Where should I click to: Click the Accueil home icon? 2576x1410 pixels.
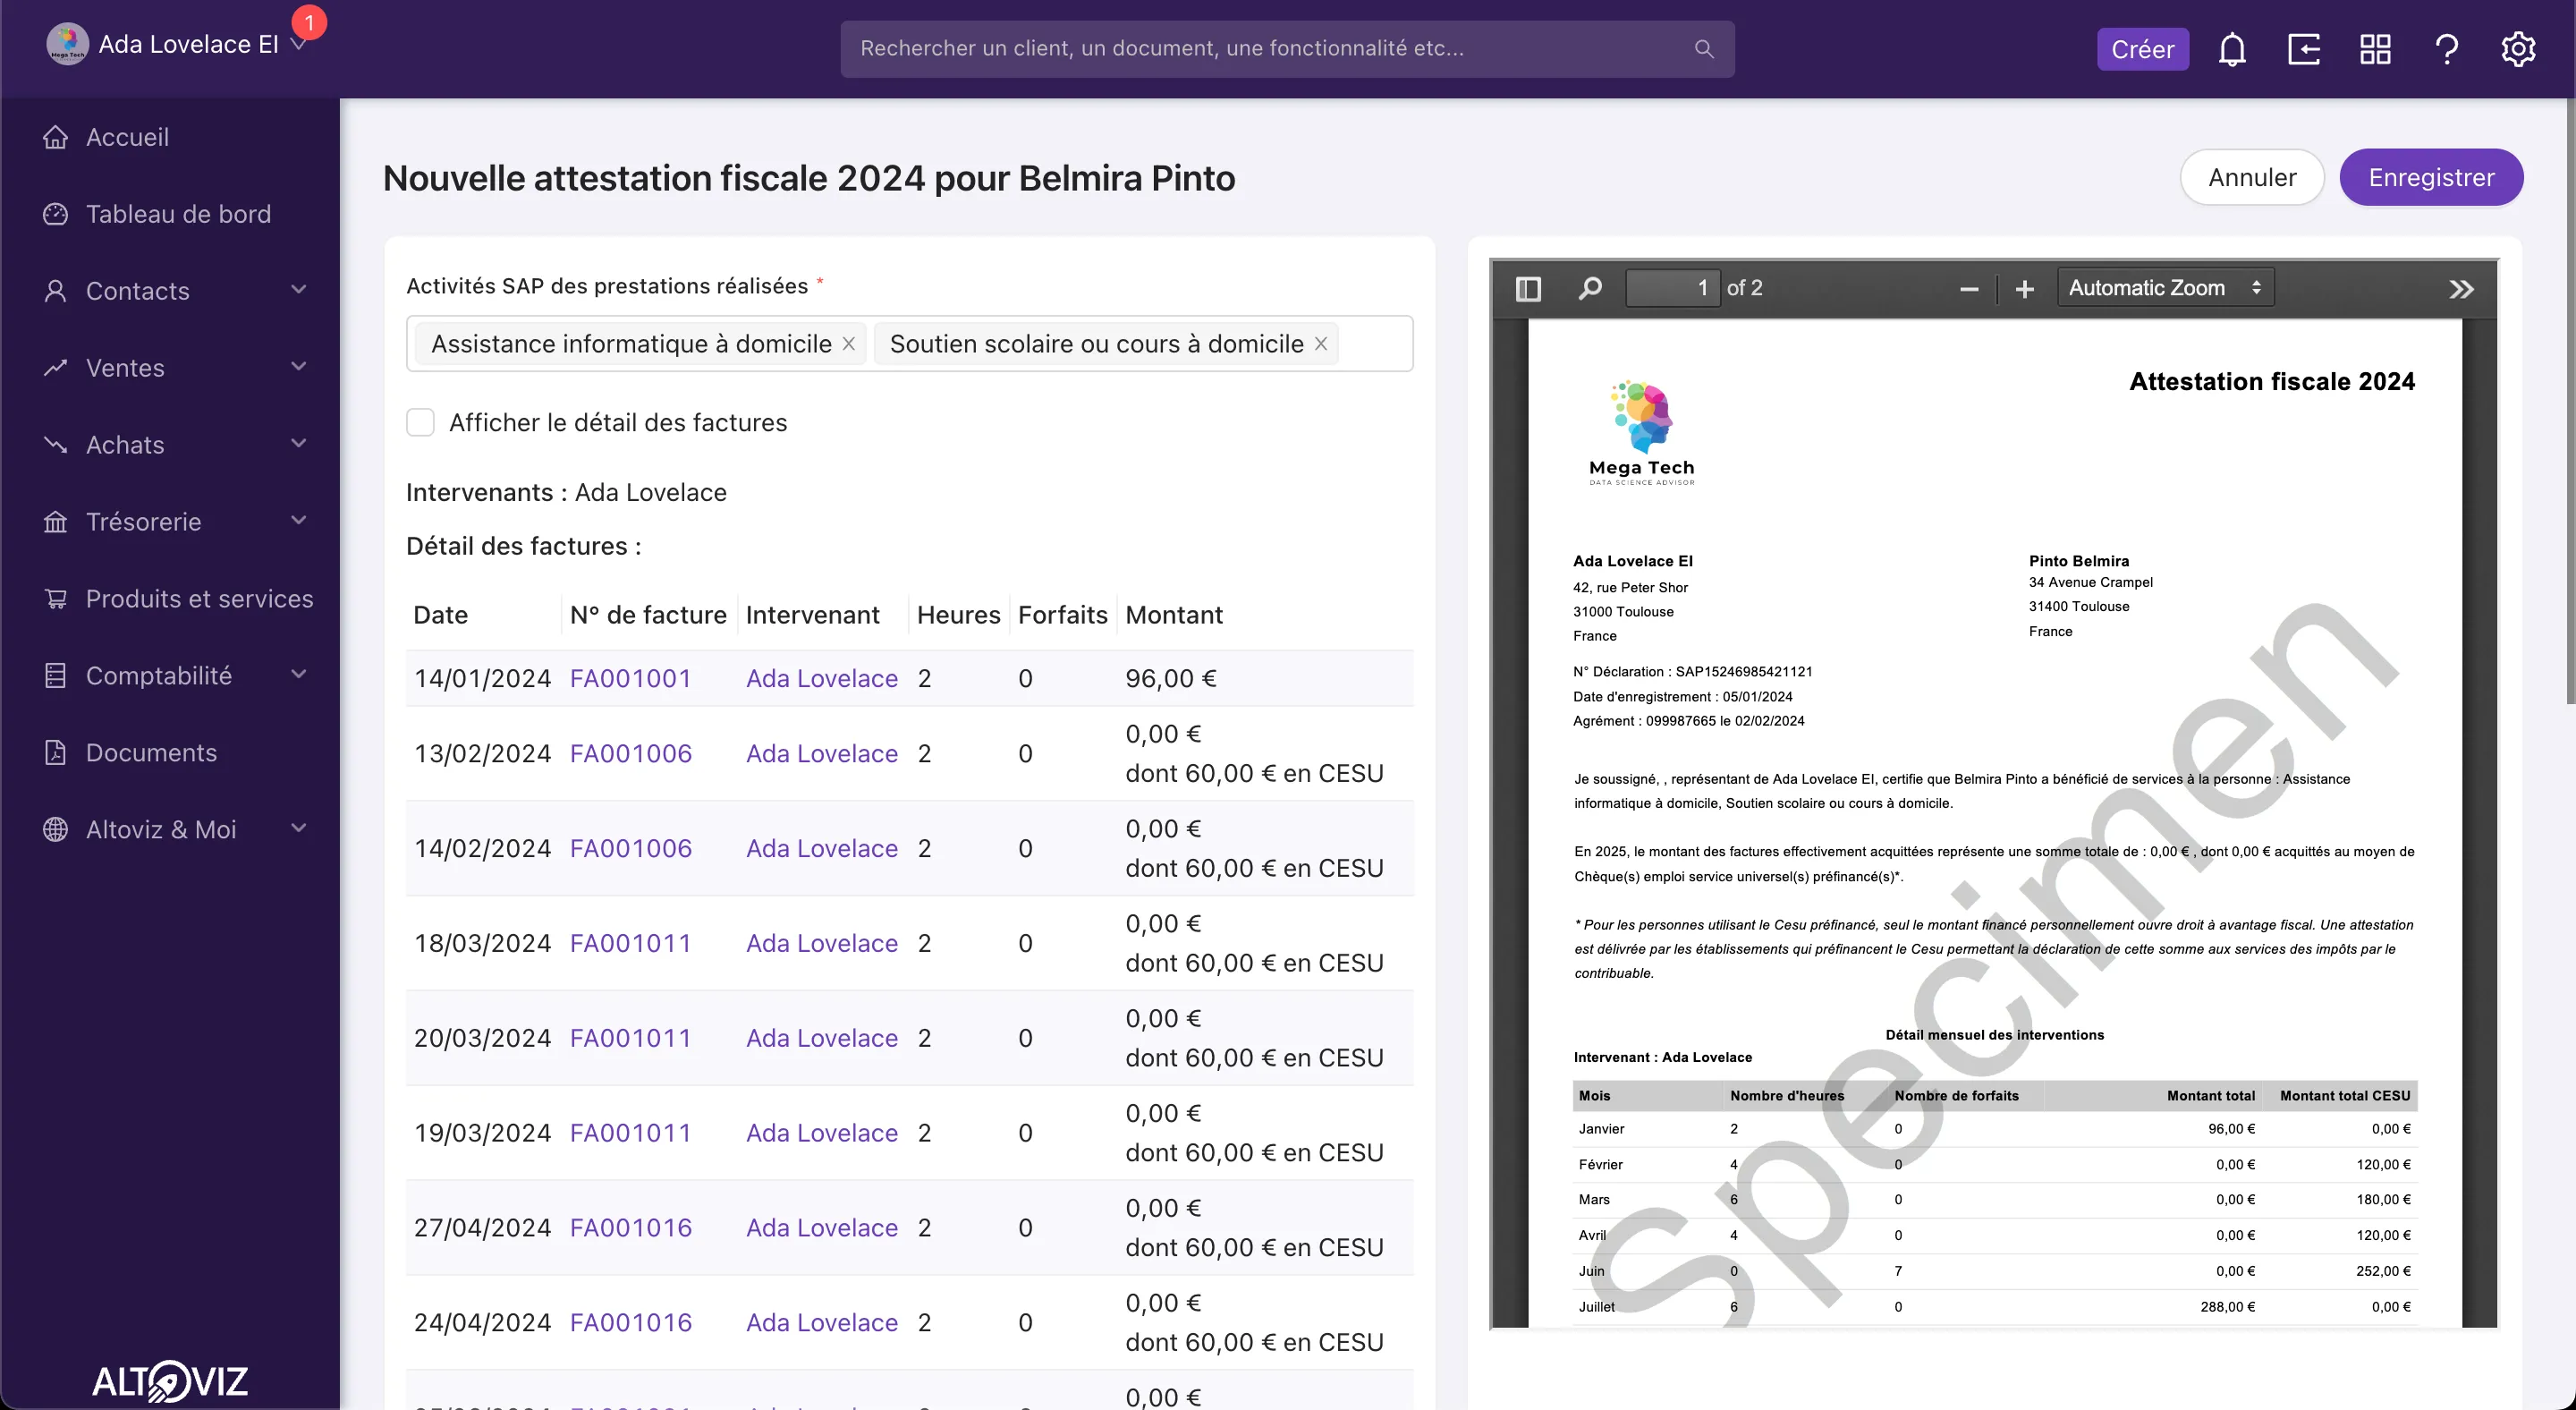click(x=56, y=137)
